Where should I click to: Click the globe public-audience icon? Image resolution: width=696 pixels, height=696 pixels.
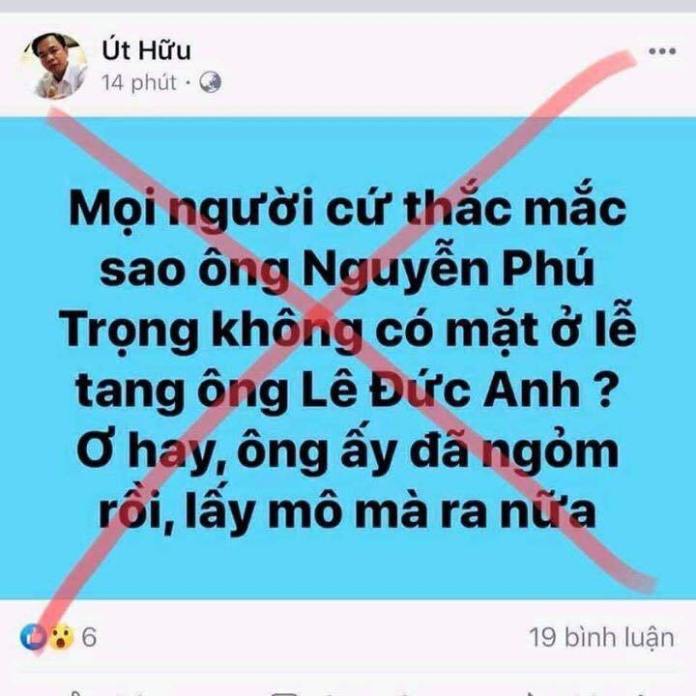(210, 82)
